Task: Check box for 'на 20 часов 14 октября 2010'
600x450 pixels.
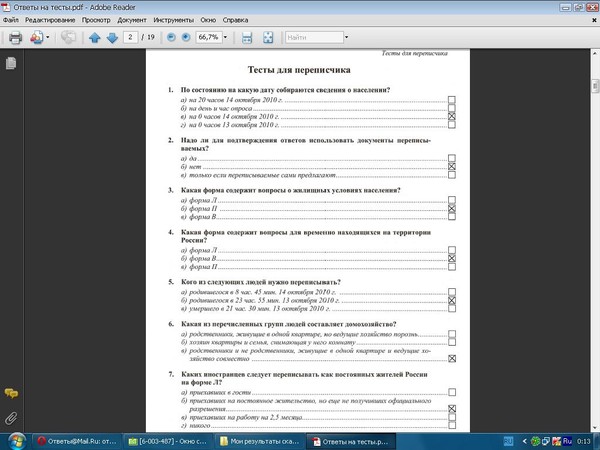Action: 452,100
